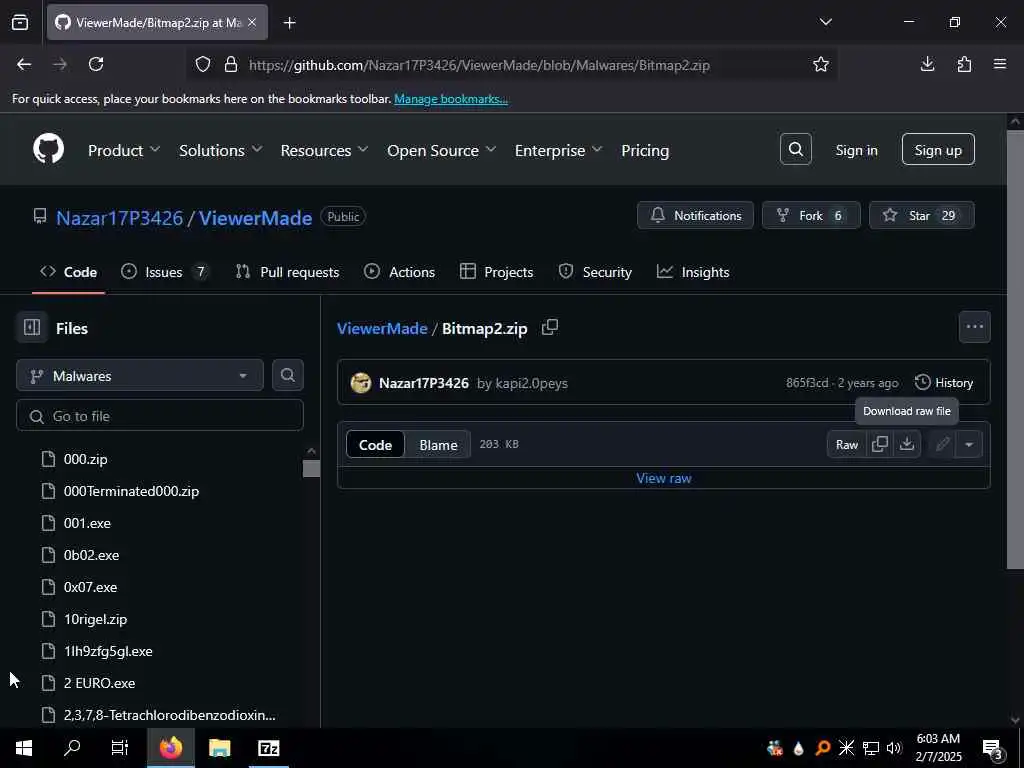
Task: Click the Raw button
Action: [x=847, y=444]
